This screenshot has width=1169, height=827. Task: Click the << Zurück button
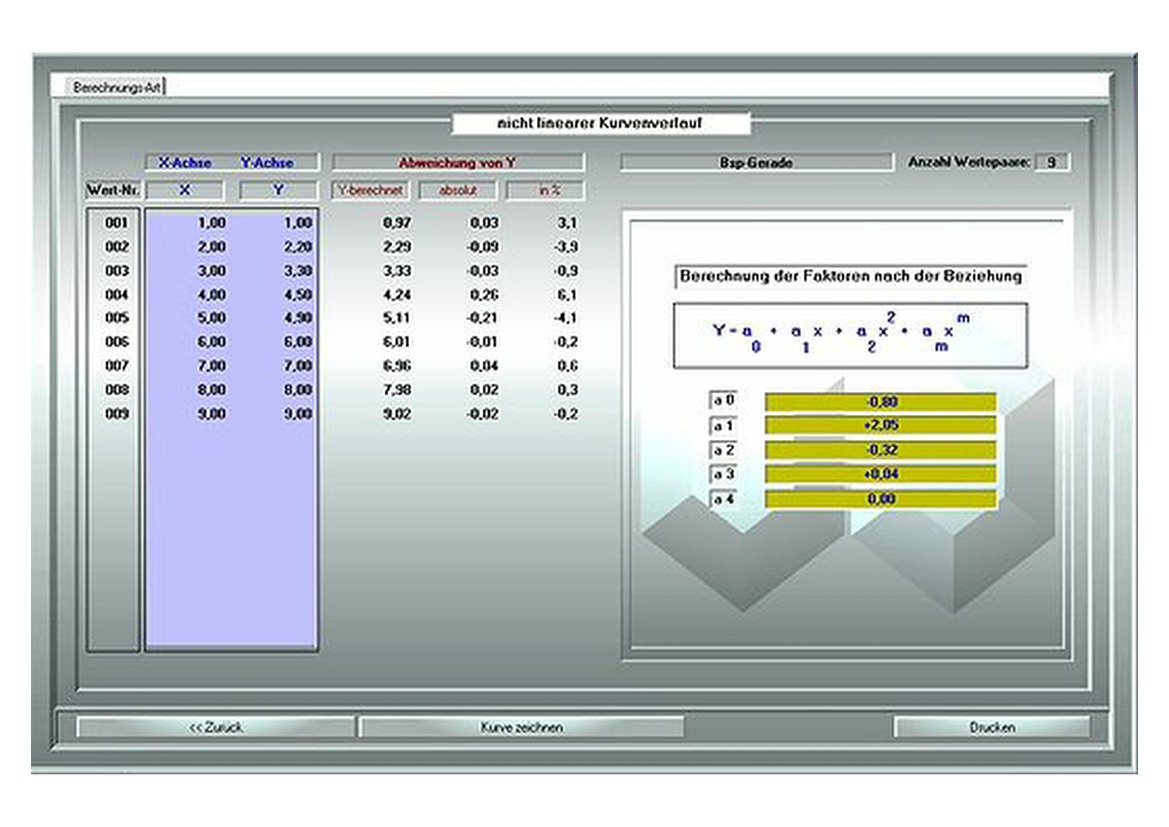(216, 727)
